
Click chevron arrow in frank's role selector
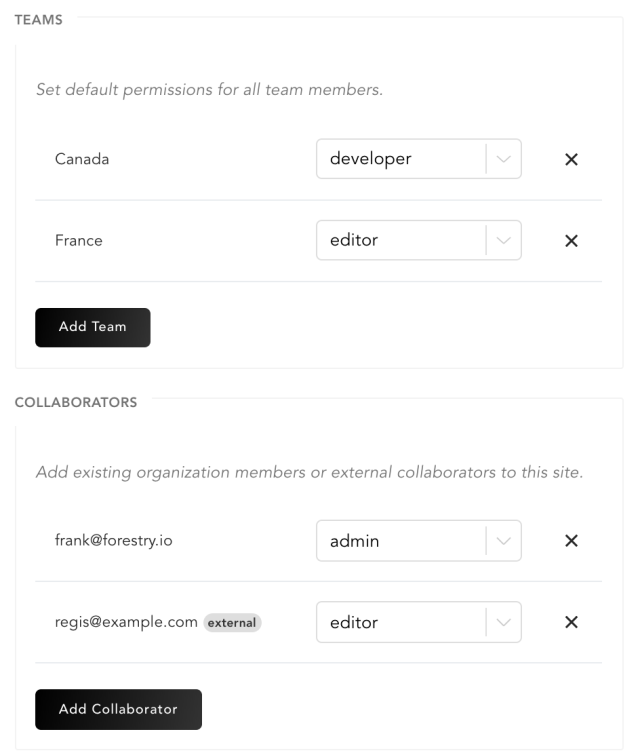click(503, 541)
